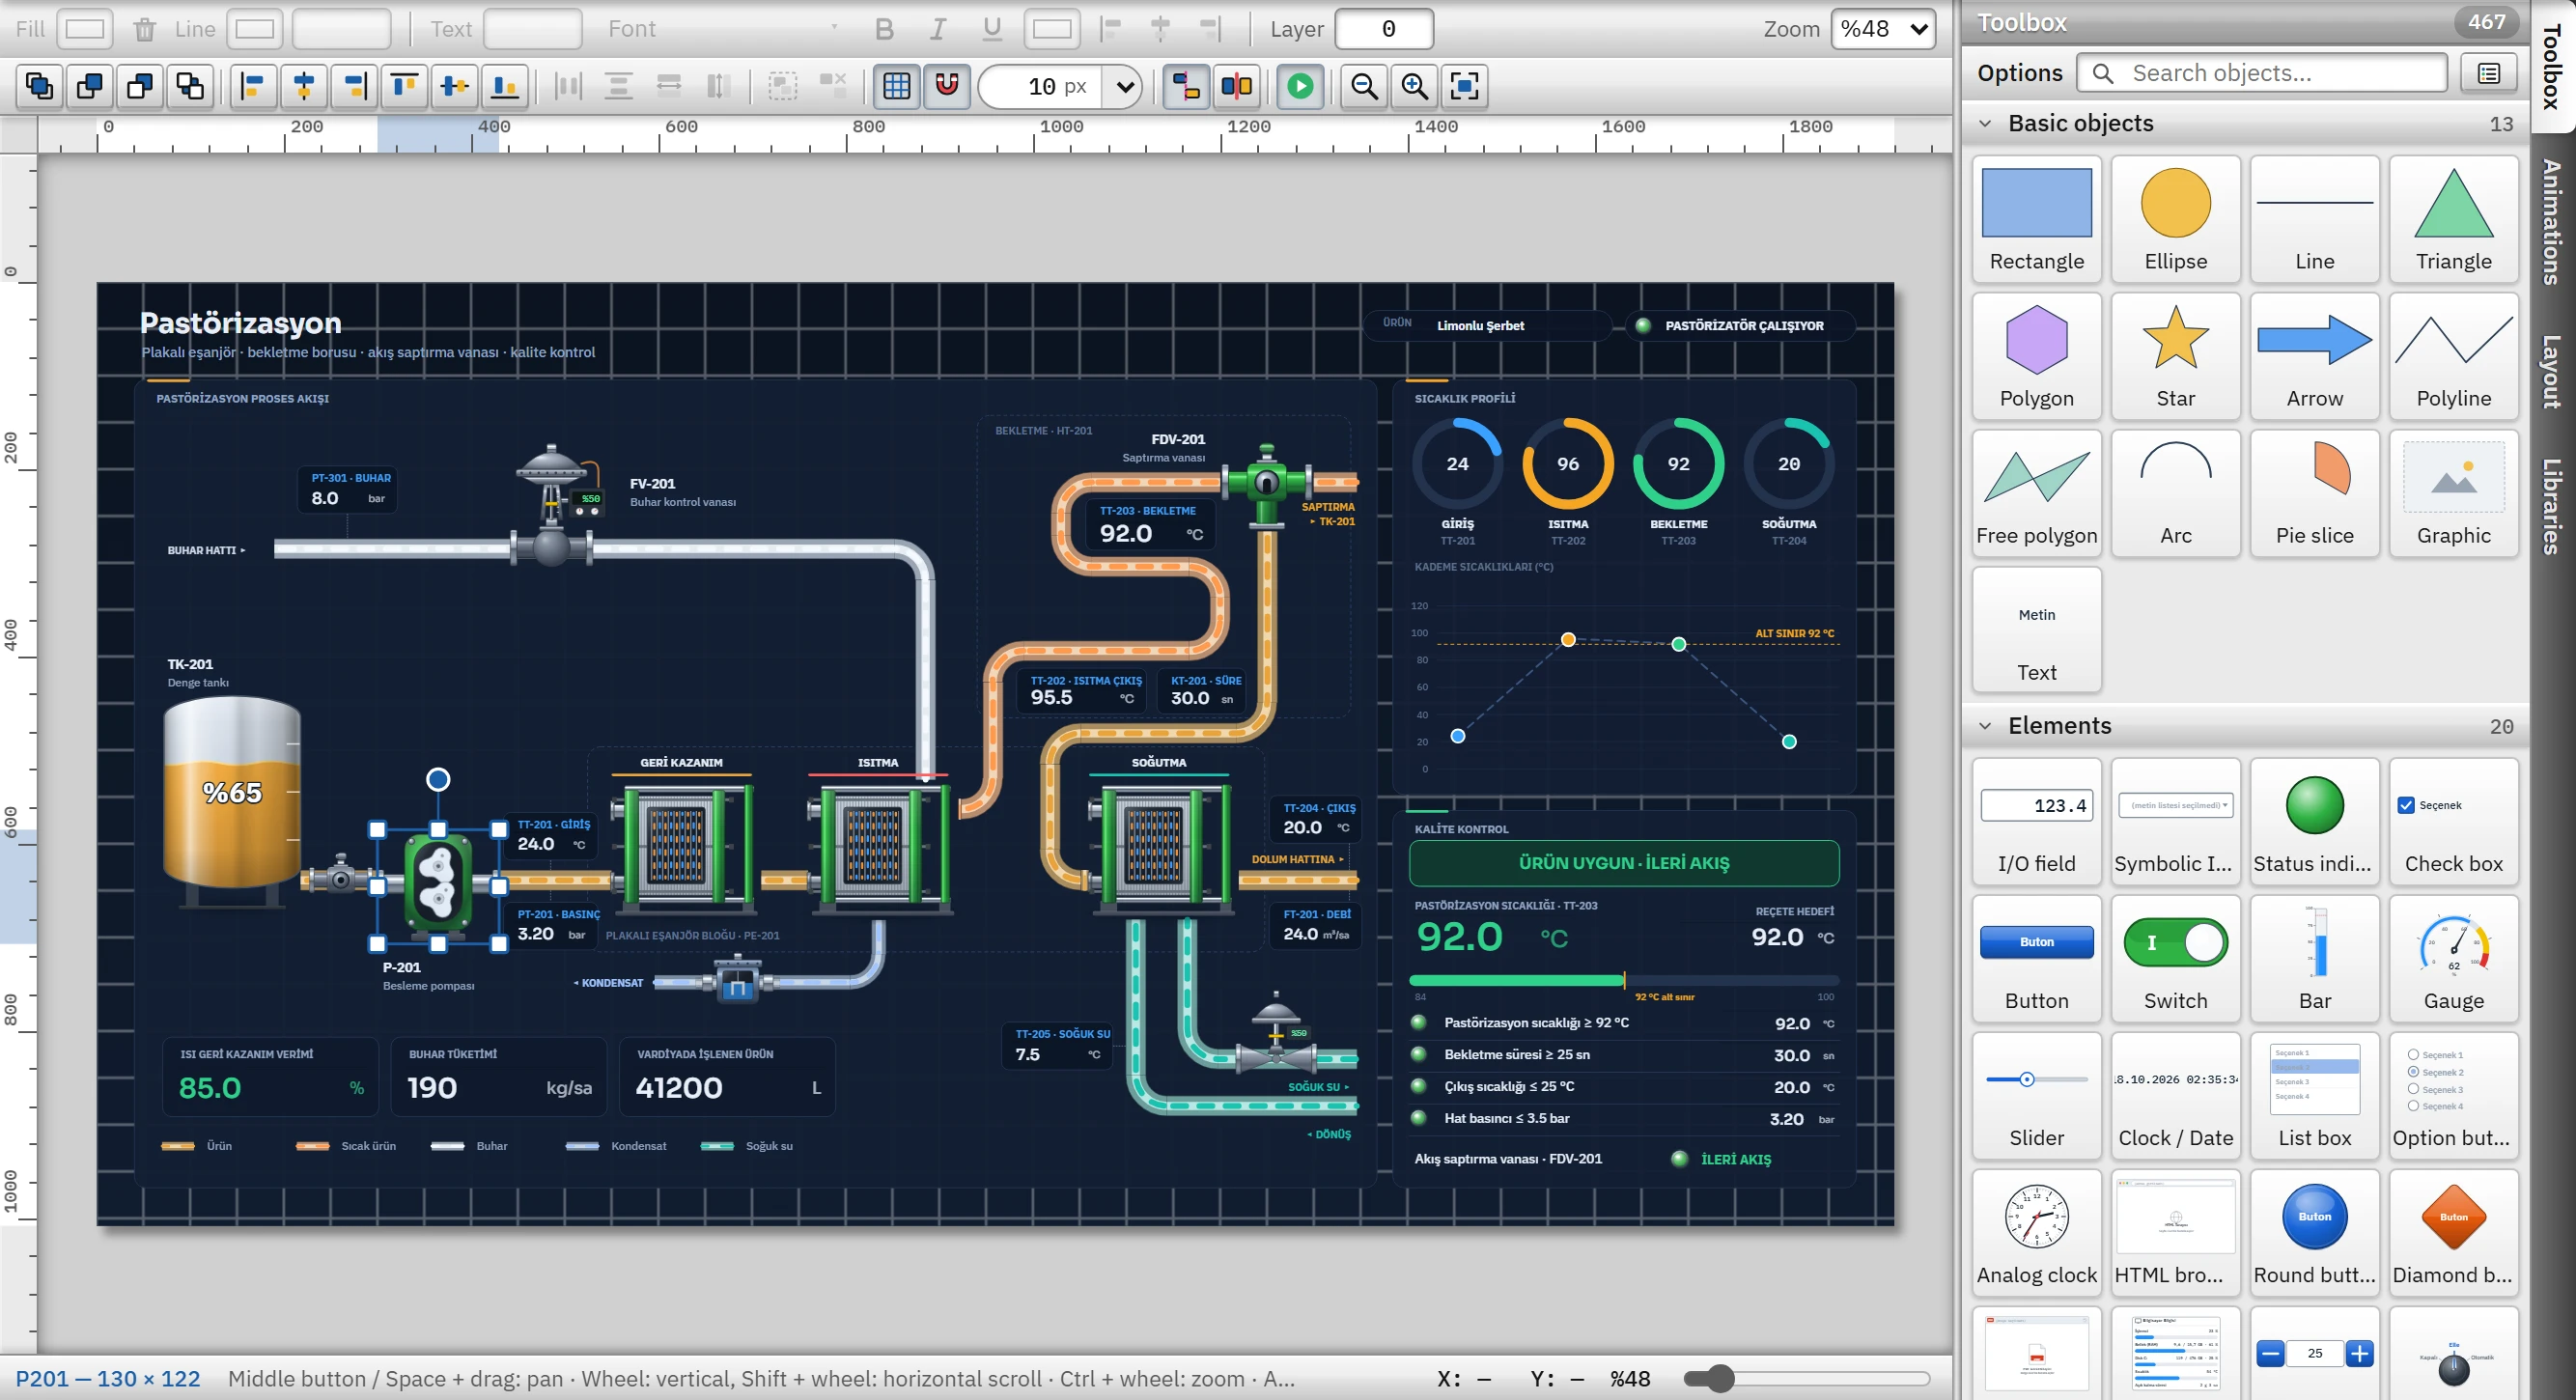Switch to the Animations side tab
This screenshot has width=2576, height=1400.
(x=2553, y=222)
